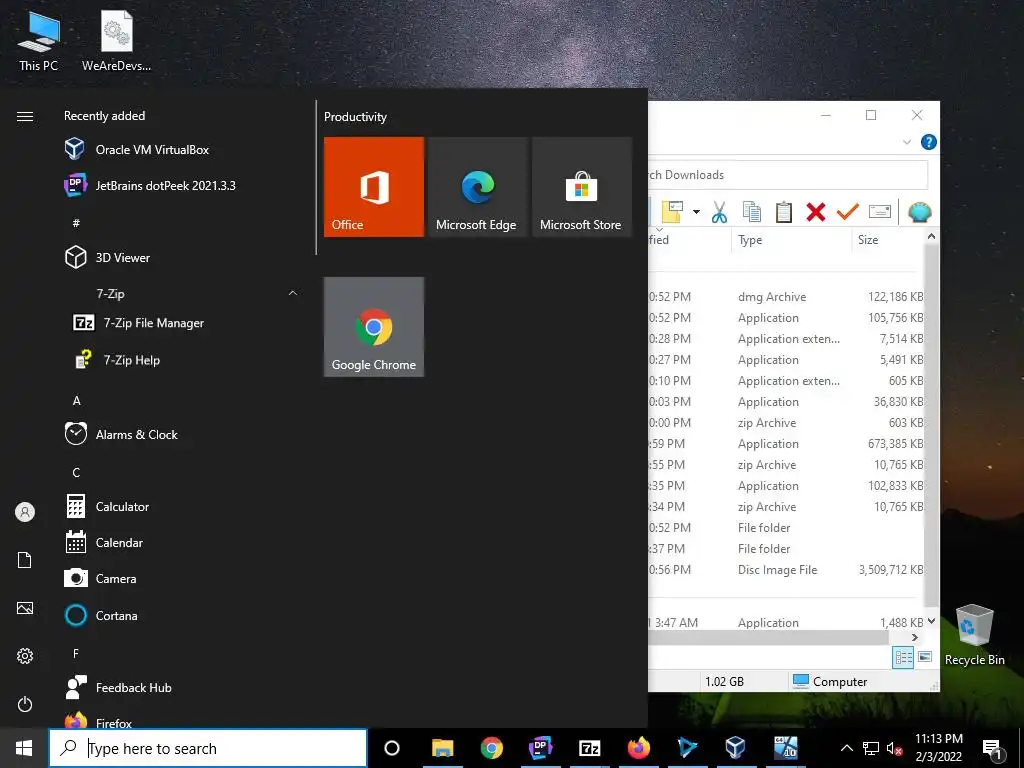Open the Office tile in Productivity group
1024x768 pixels.
374,187
